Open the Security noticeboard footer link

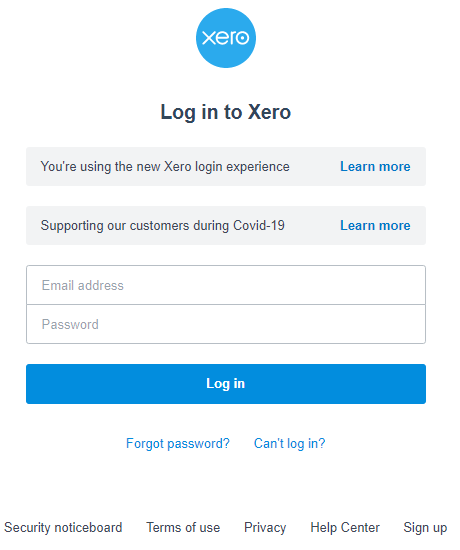pos(63,528)
